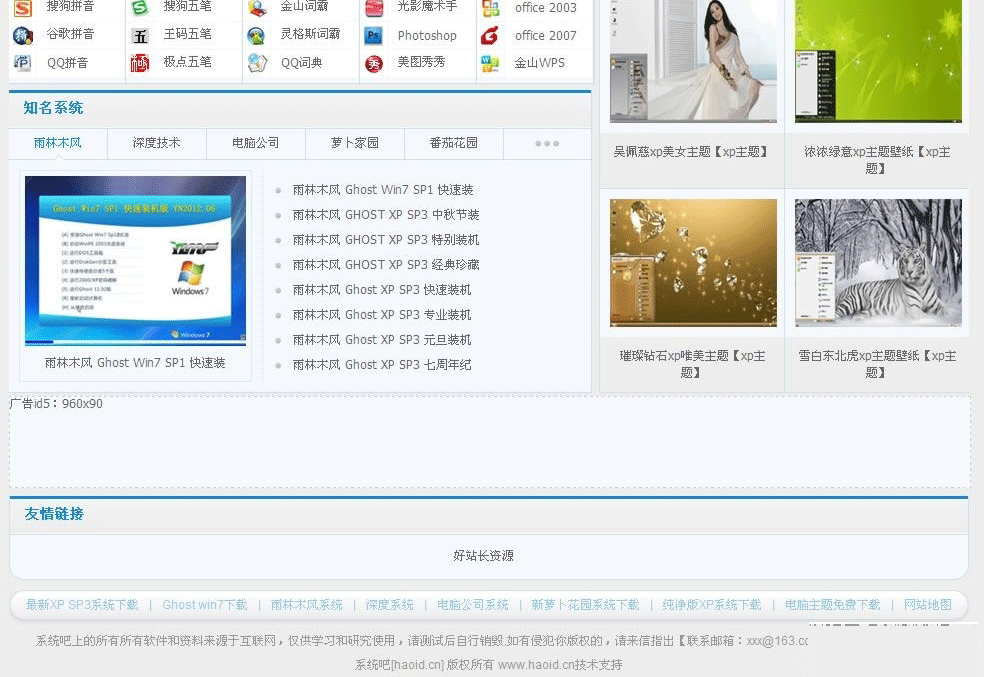
Task: Click the QQ词典 icon
Action: [x=257, y=63]
